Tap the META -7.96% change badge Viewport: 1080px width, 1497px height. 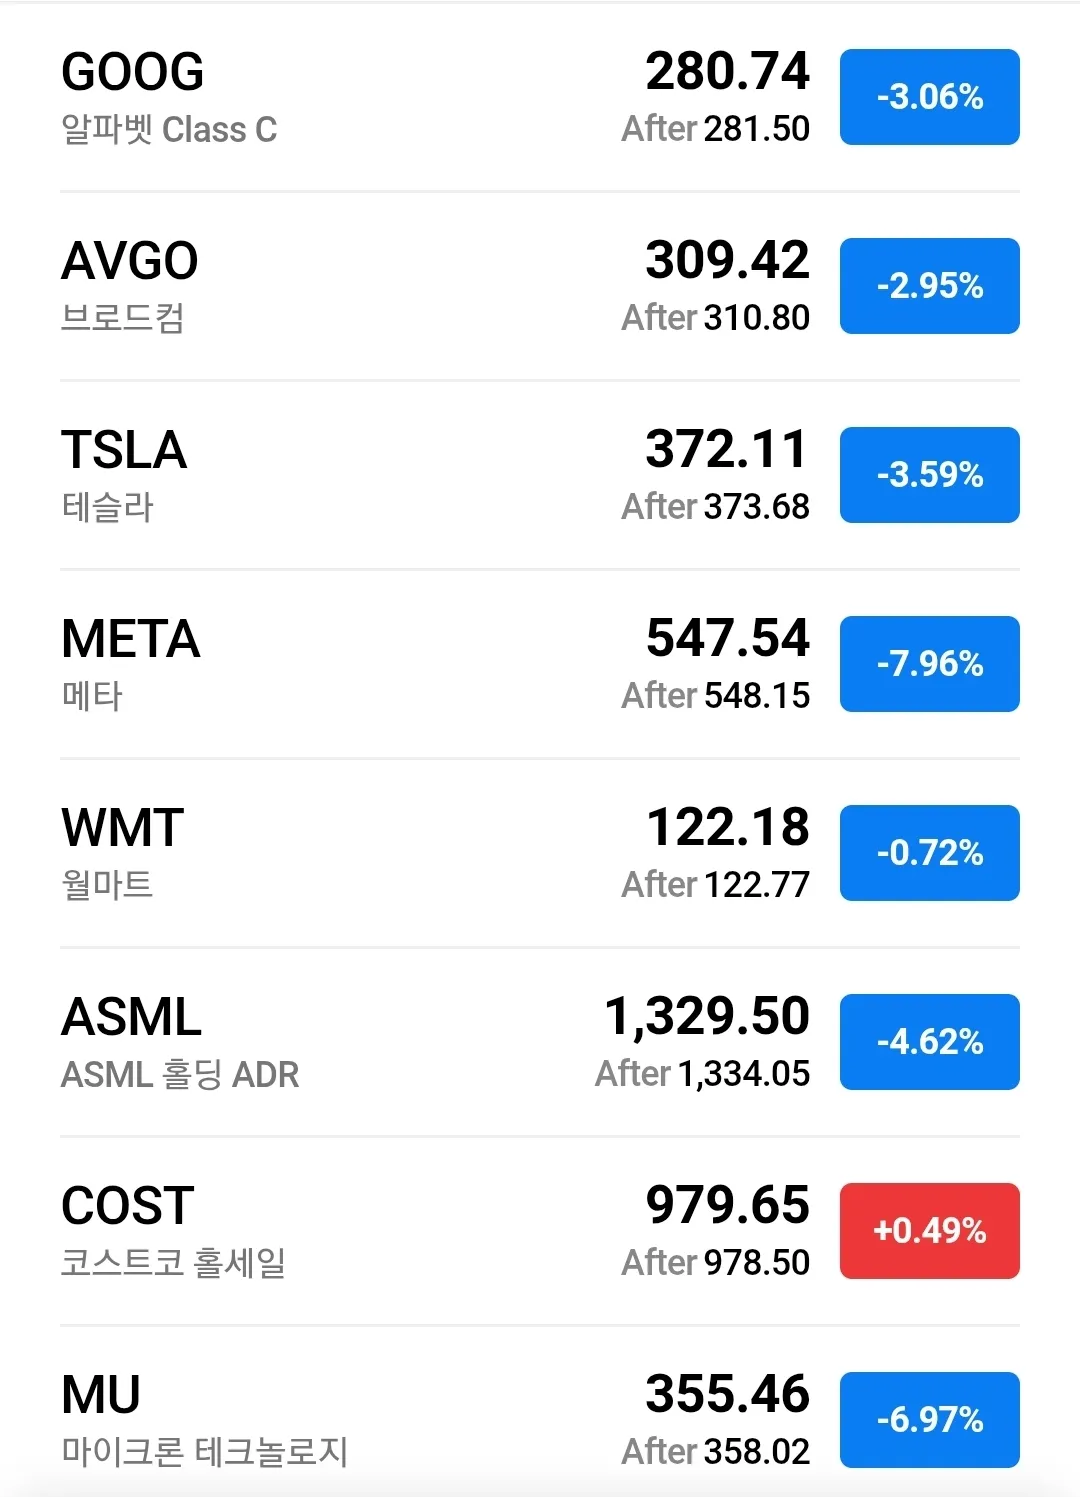tap(929, 664)
